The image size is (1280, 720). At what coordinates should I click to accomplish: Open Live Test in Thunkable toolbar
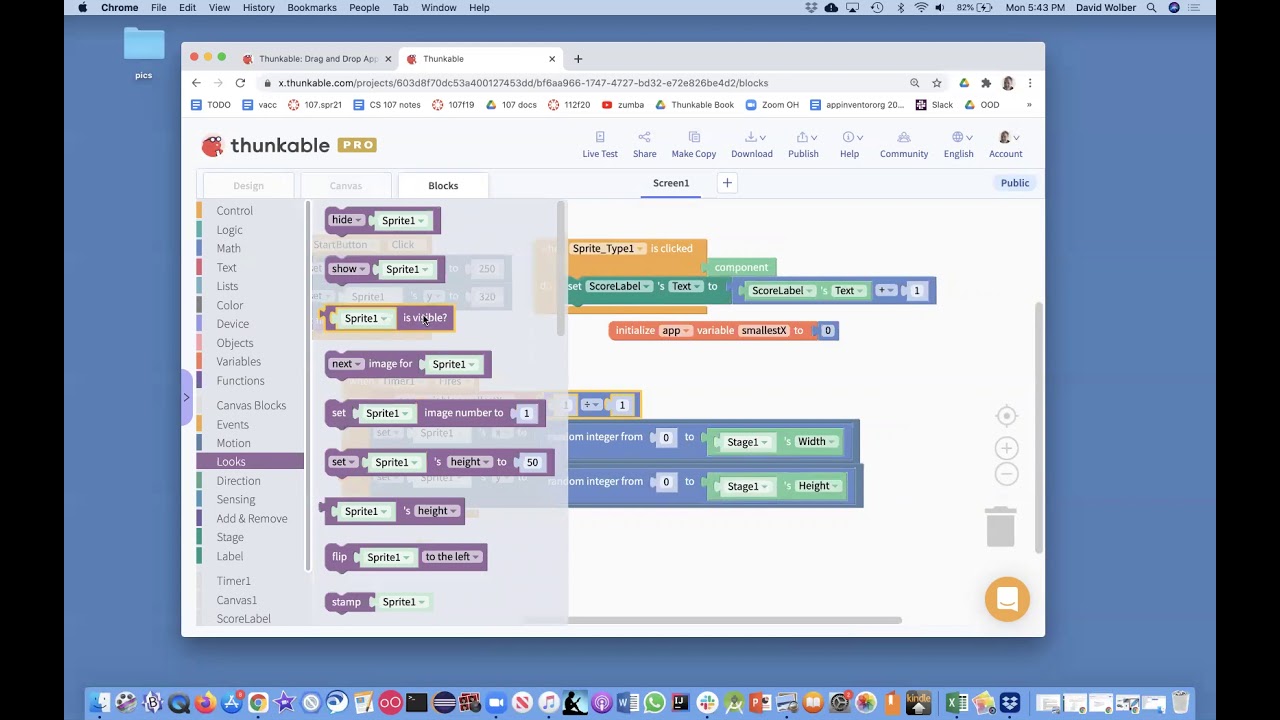pyautogui.click(x=600, y=145)
